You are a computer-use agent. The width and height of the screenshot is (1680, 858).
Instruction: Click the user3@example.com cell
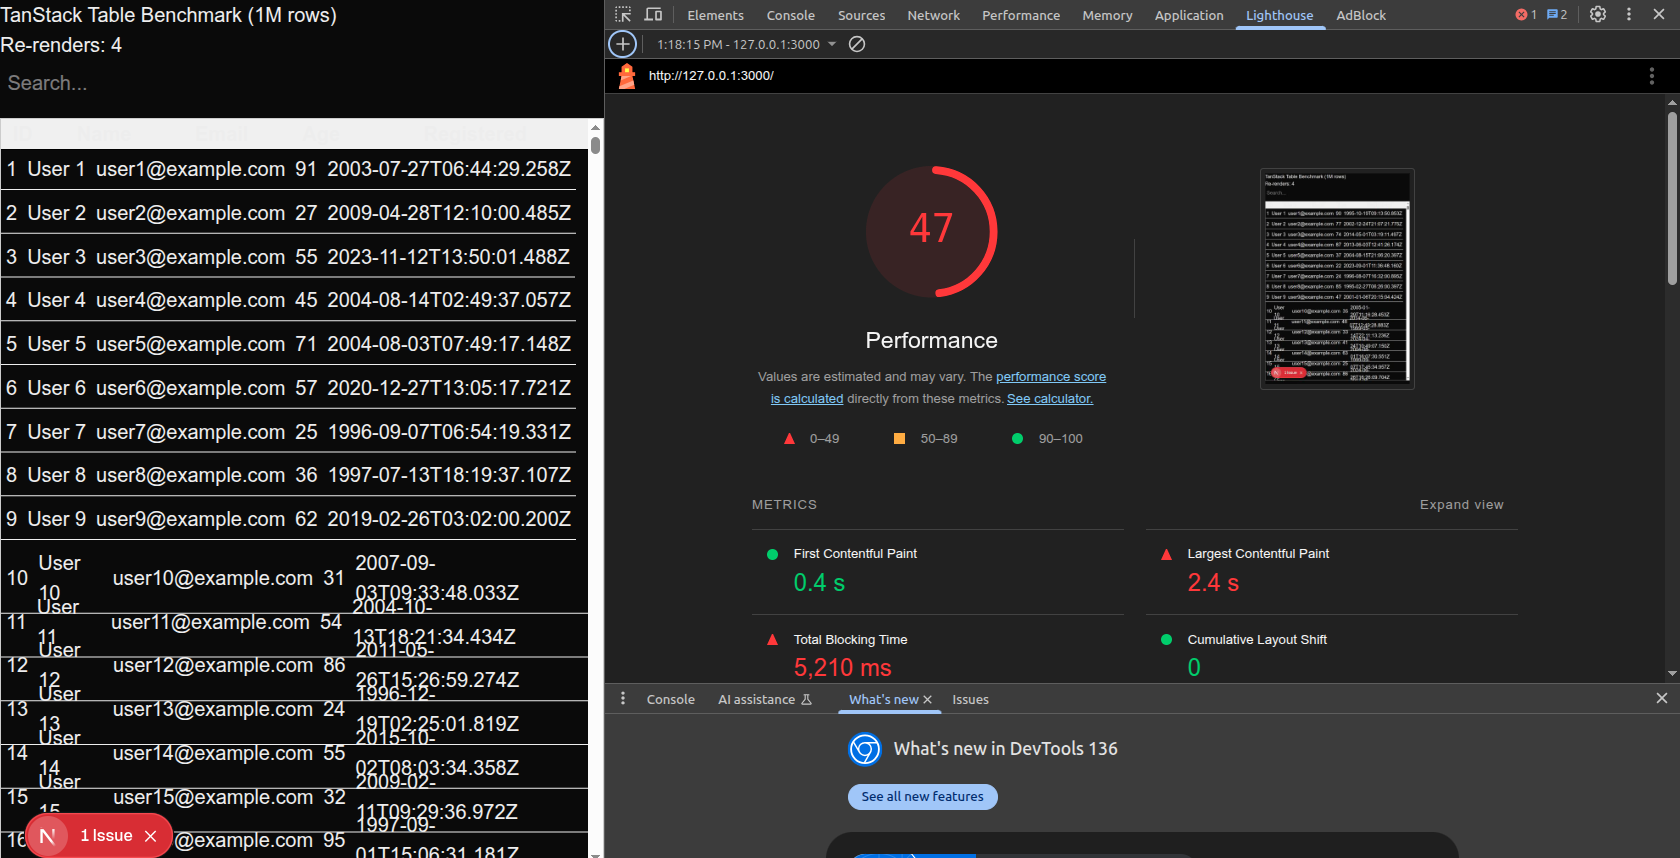click(191, 258)
